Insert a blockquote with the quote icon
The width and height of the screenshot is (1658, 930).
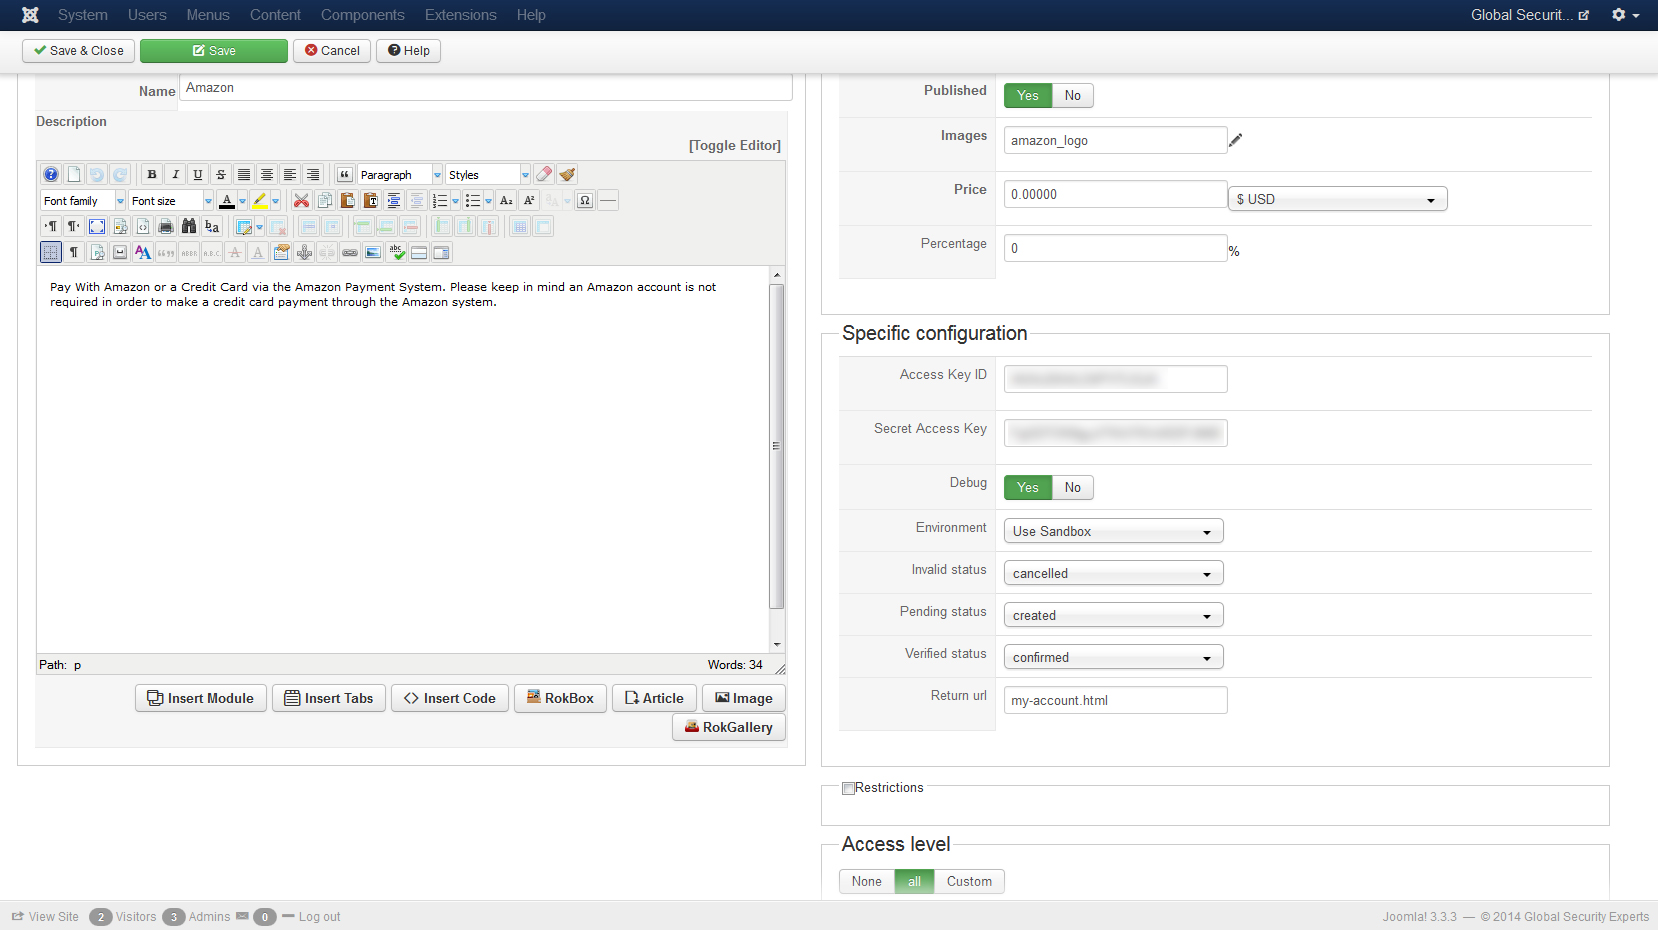point(345,174)
